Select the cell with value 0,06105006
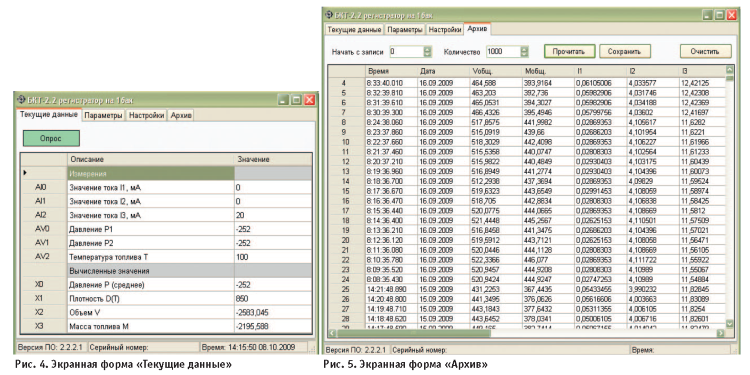Screen dimensions: 750x375 pos(600,83)
